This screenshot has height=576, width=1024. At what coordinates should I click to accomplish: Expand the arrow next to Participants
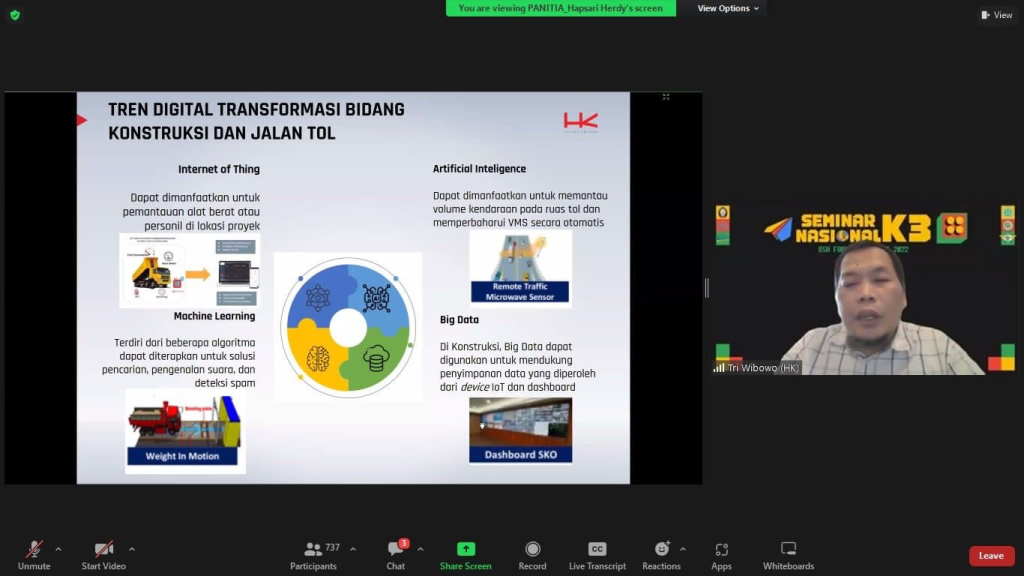[353, 549]
